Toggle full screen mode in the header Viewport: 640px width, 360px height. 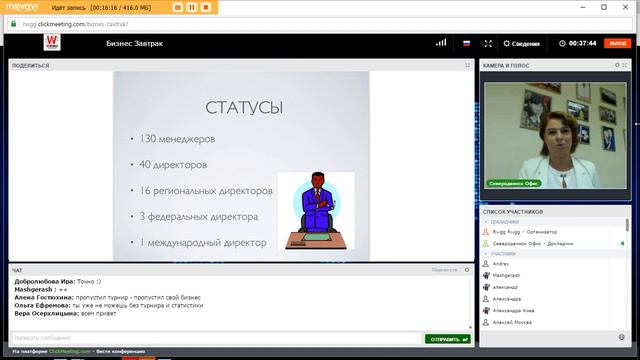click(488, 43)
